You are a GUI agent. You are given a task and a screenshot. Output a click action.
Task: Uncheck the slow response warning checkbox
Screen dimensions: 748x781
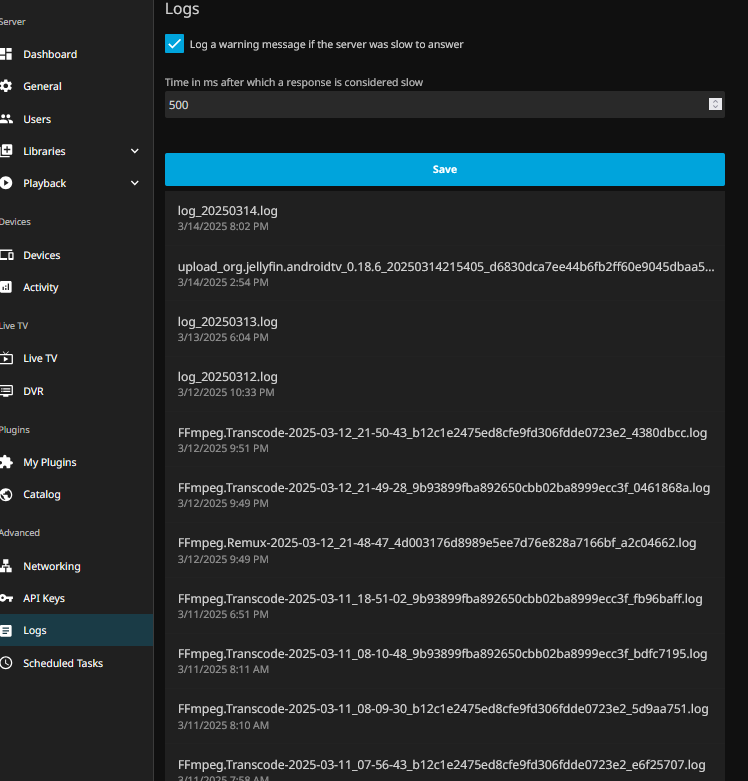click(x=175, y=44)
